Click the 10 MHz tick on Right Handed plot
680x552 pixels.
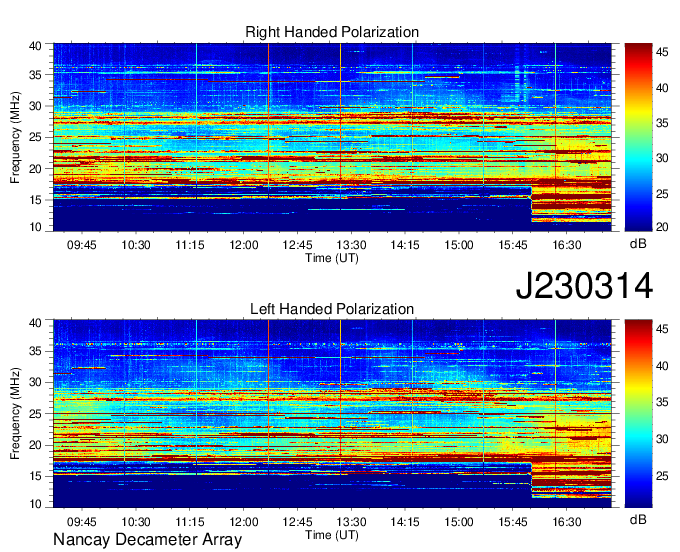click(x=35, y=227)
